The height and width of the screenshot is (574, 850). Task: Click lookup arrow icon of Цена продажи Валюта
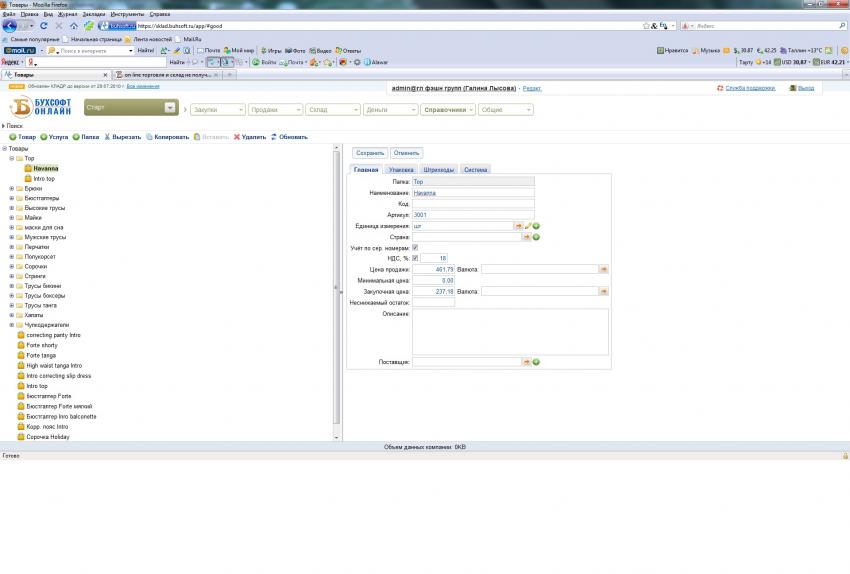pyautogui.click(x=604, y=269)
